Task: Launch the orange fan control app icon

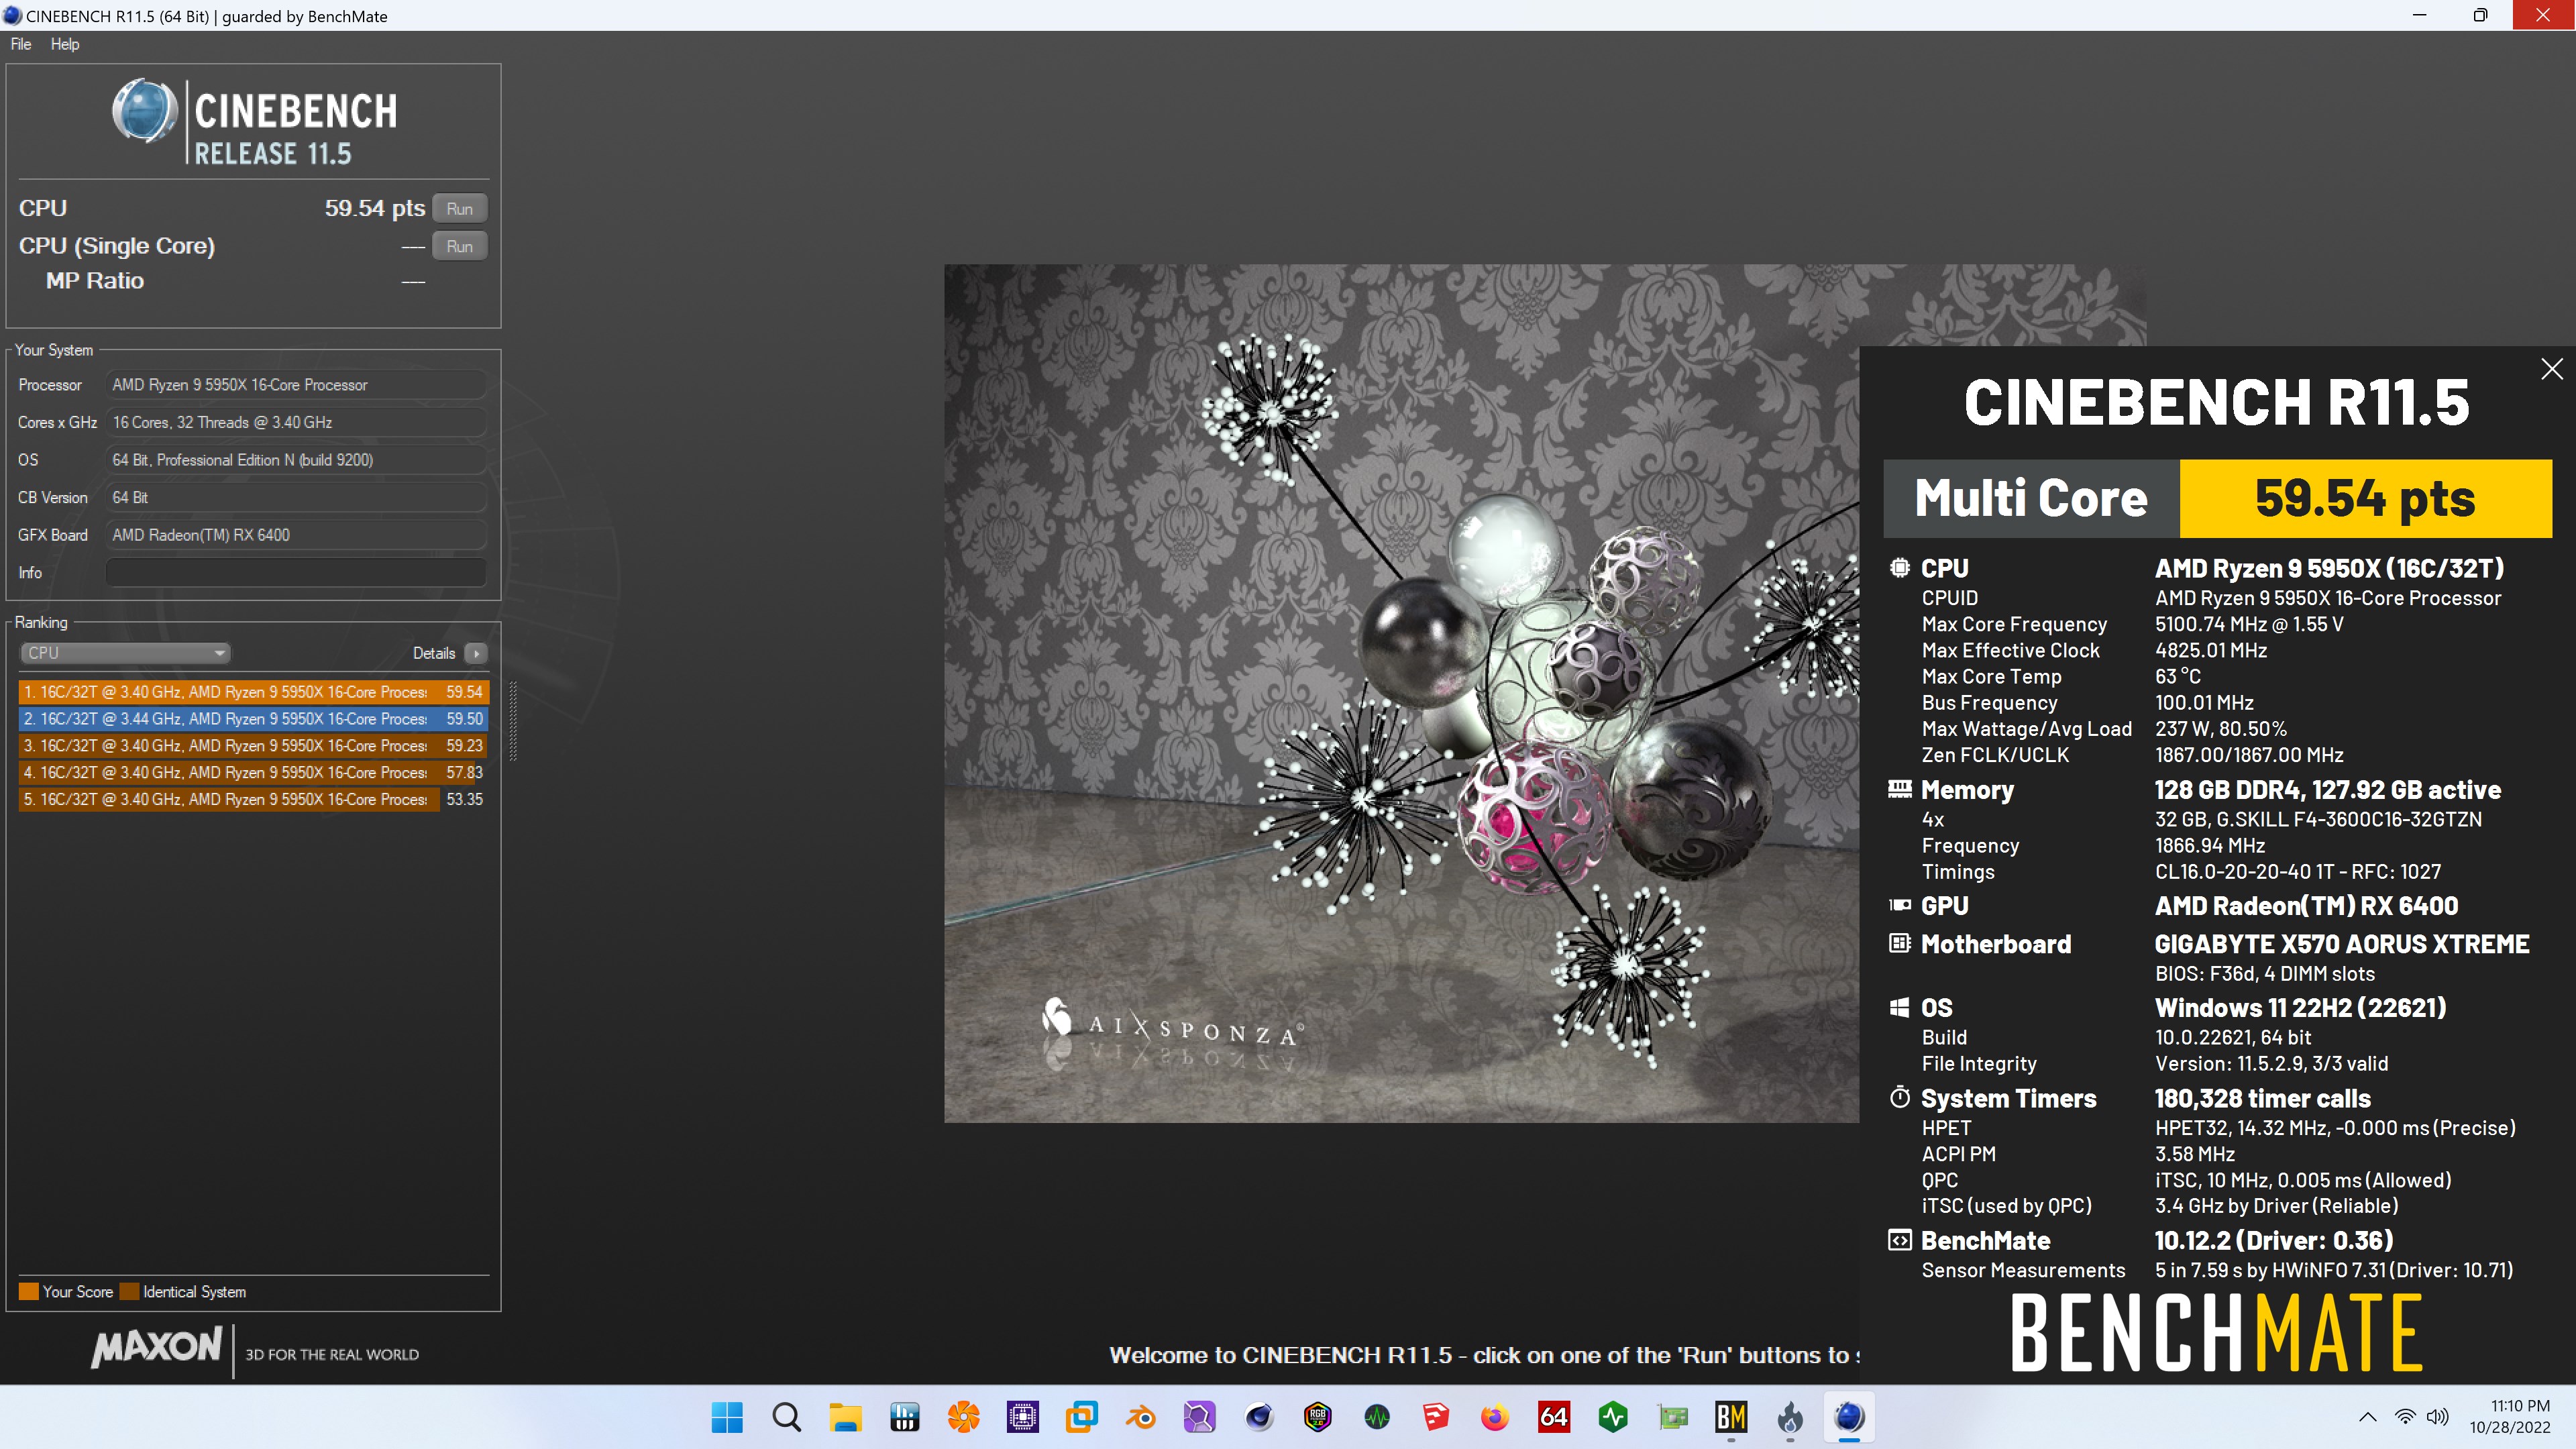Action: (x=963, y=1416)
